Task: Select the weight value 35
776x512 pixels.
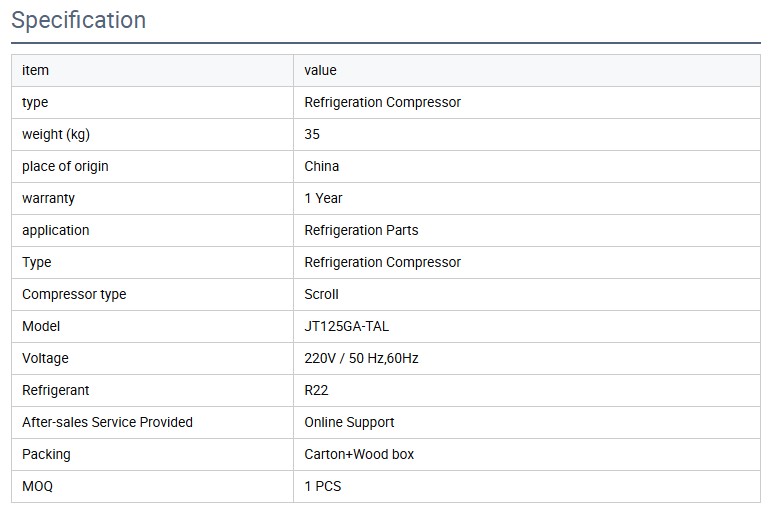Action: [x=312, y=134]
